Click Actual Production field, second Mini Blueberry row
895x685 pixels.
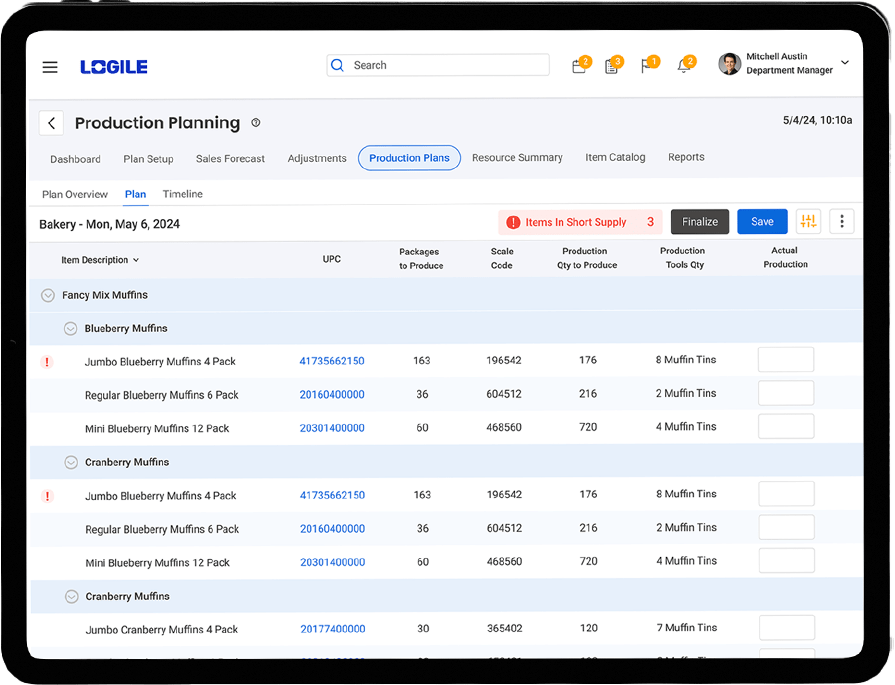787,561
